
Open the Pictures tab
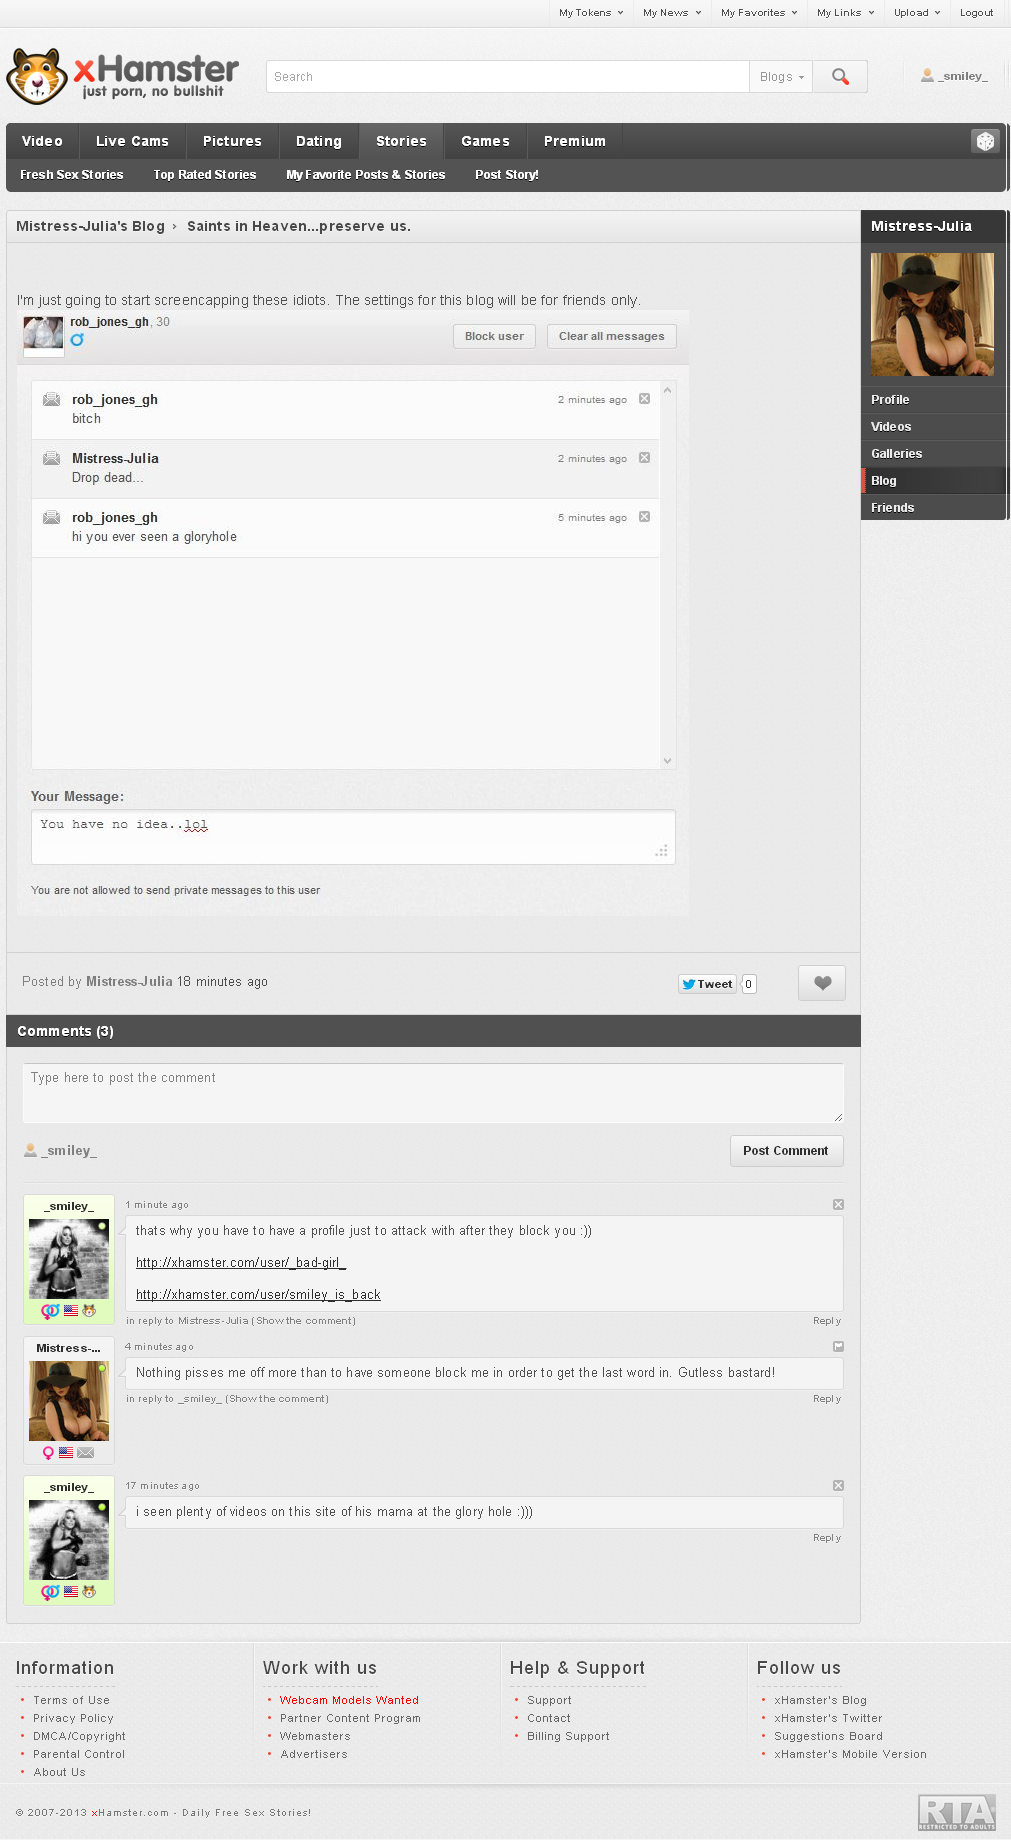coord(232,141)
